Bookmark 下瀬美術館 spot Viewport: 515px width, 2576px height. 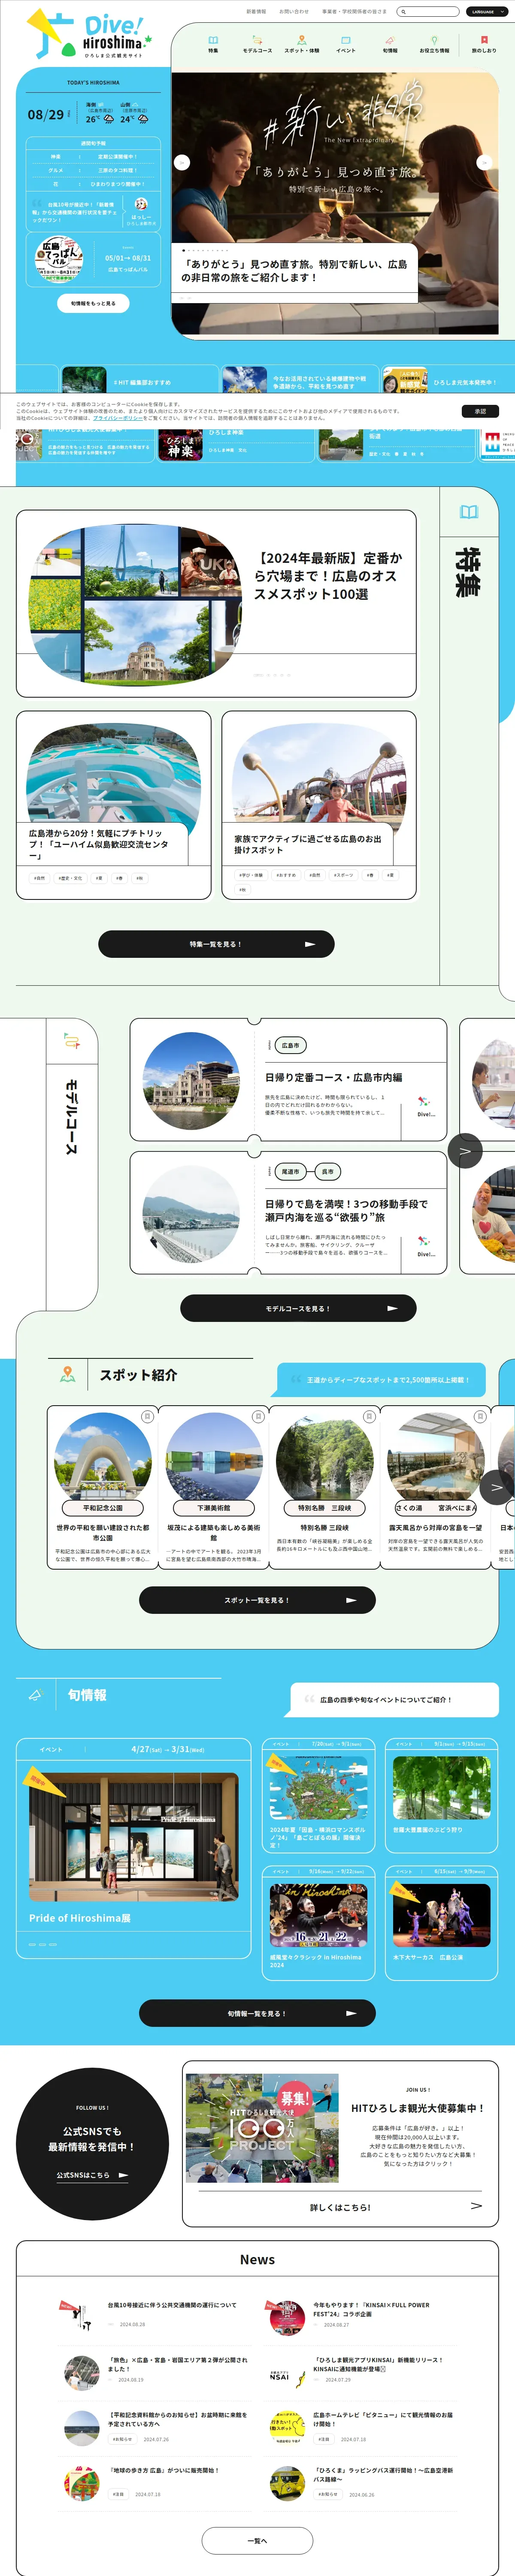click(x=258, y=1416)
